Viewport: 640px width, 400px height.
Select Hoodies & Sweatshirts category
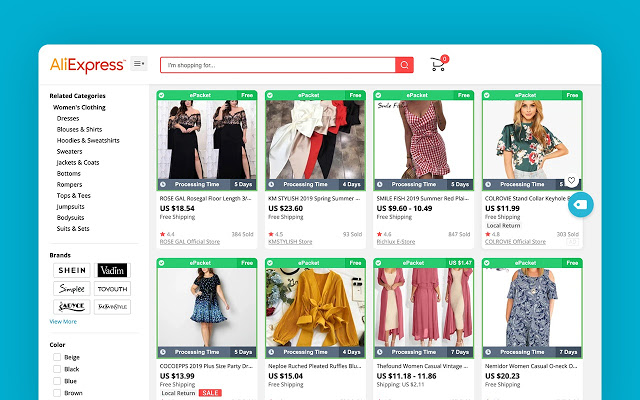[x=87, y=140]
